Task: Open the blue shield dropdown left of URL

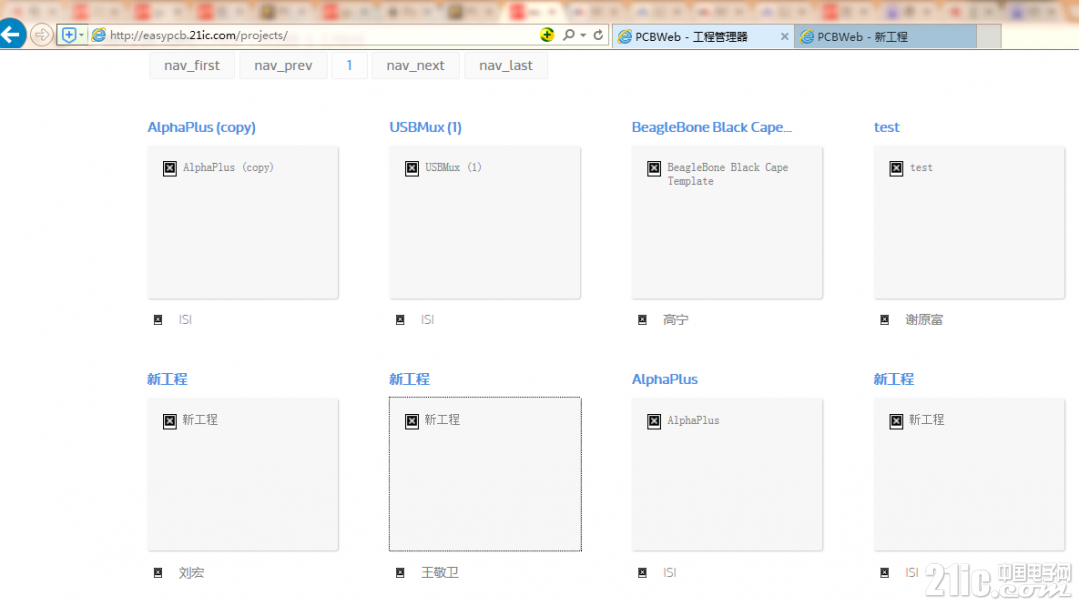Action: (x=72, y=35)
